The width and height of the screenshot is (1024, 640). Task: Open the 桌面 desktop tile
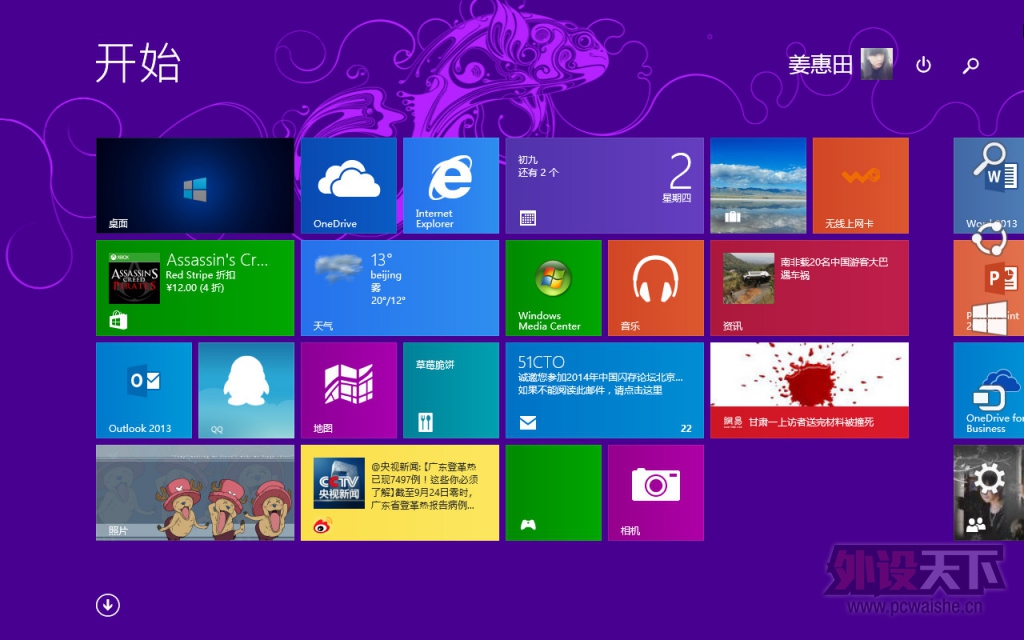pyautogui.click(x=195, y=185)
